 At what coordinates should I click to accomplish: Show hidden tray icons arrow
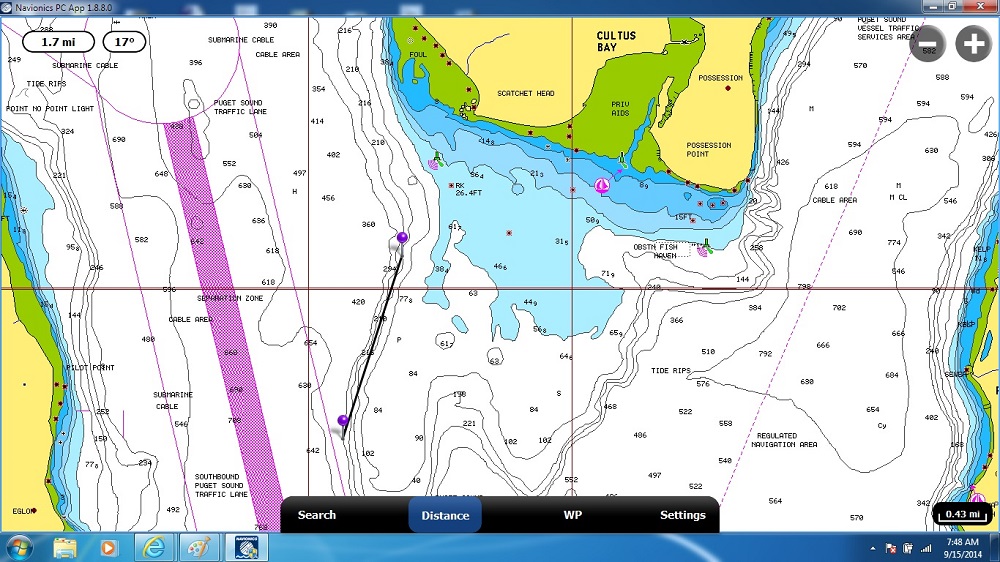point(872,549)
